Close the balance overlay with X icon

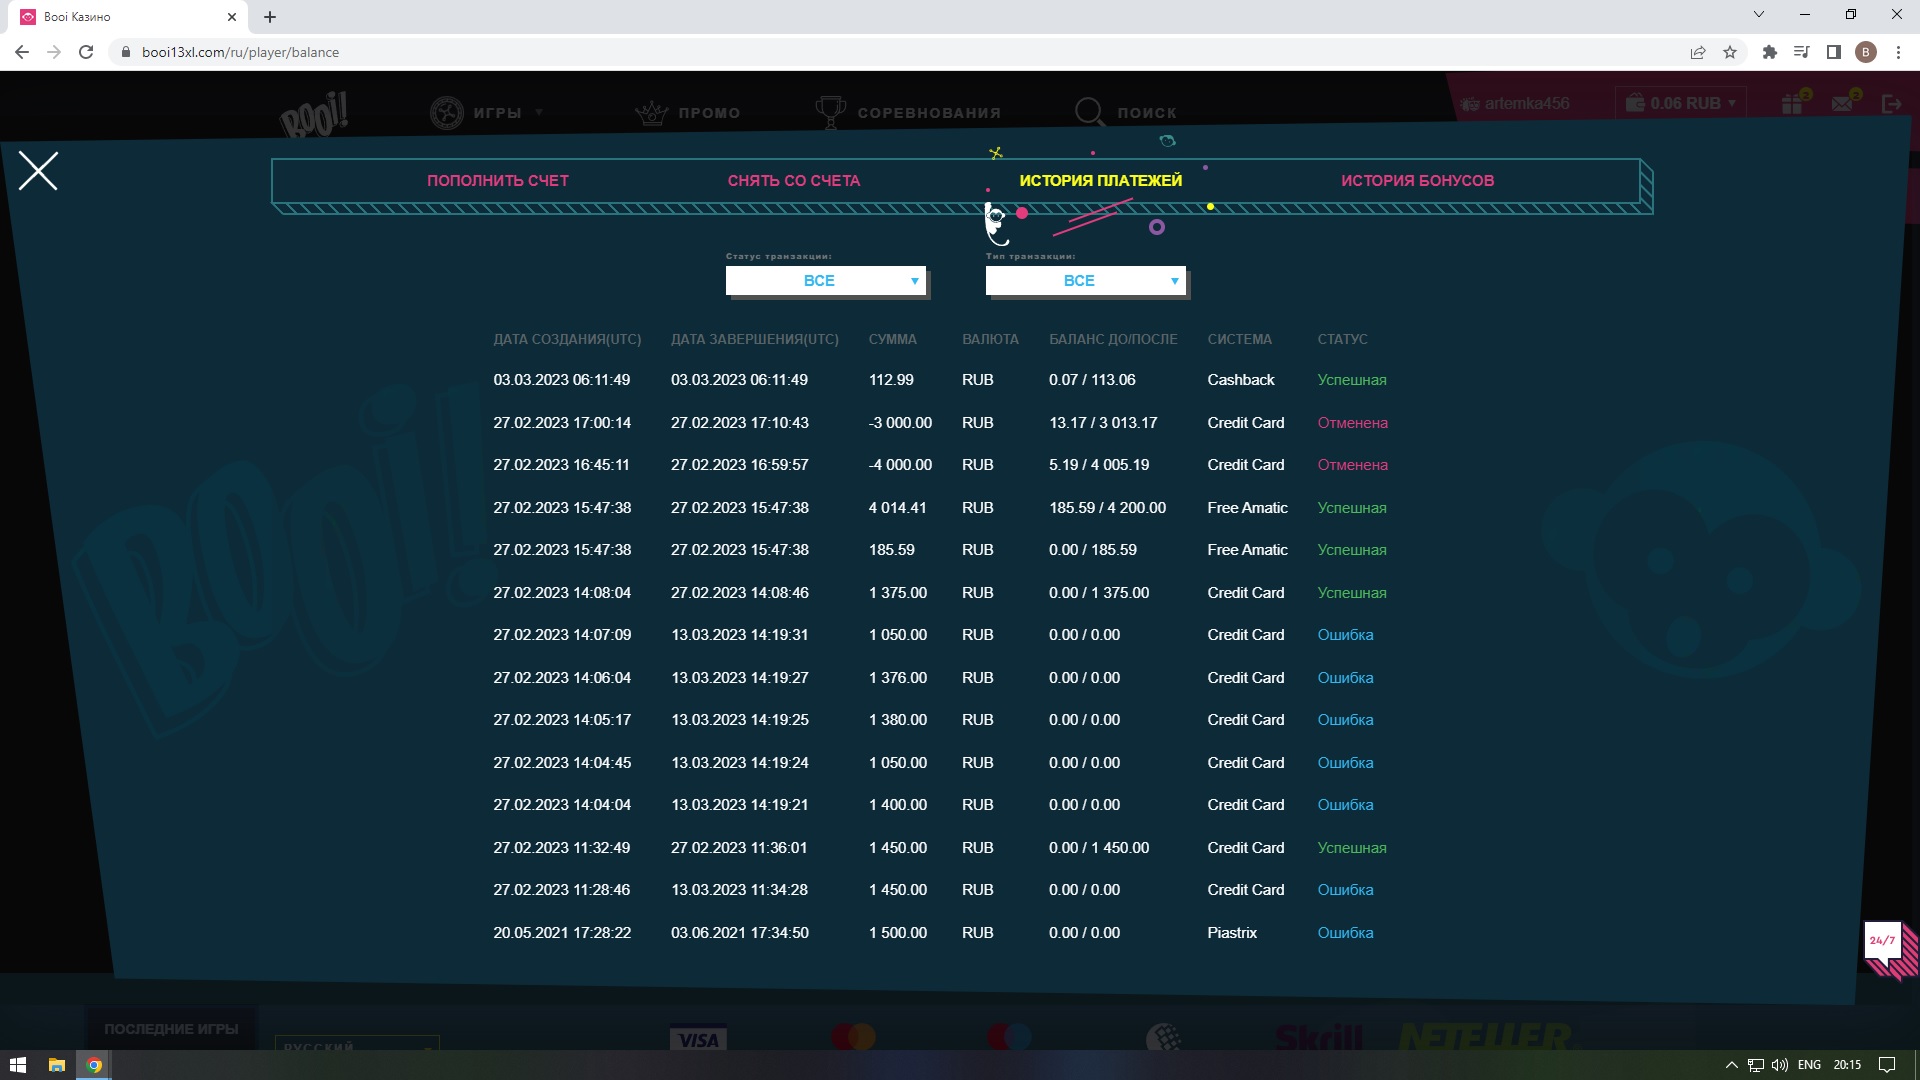(x=38, y=171)
